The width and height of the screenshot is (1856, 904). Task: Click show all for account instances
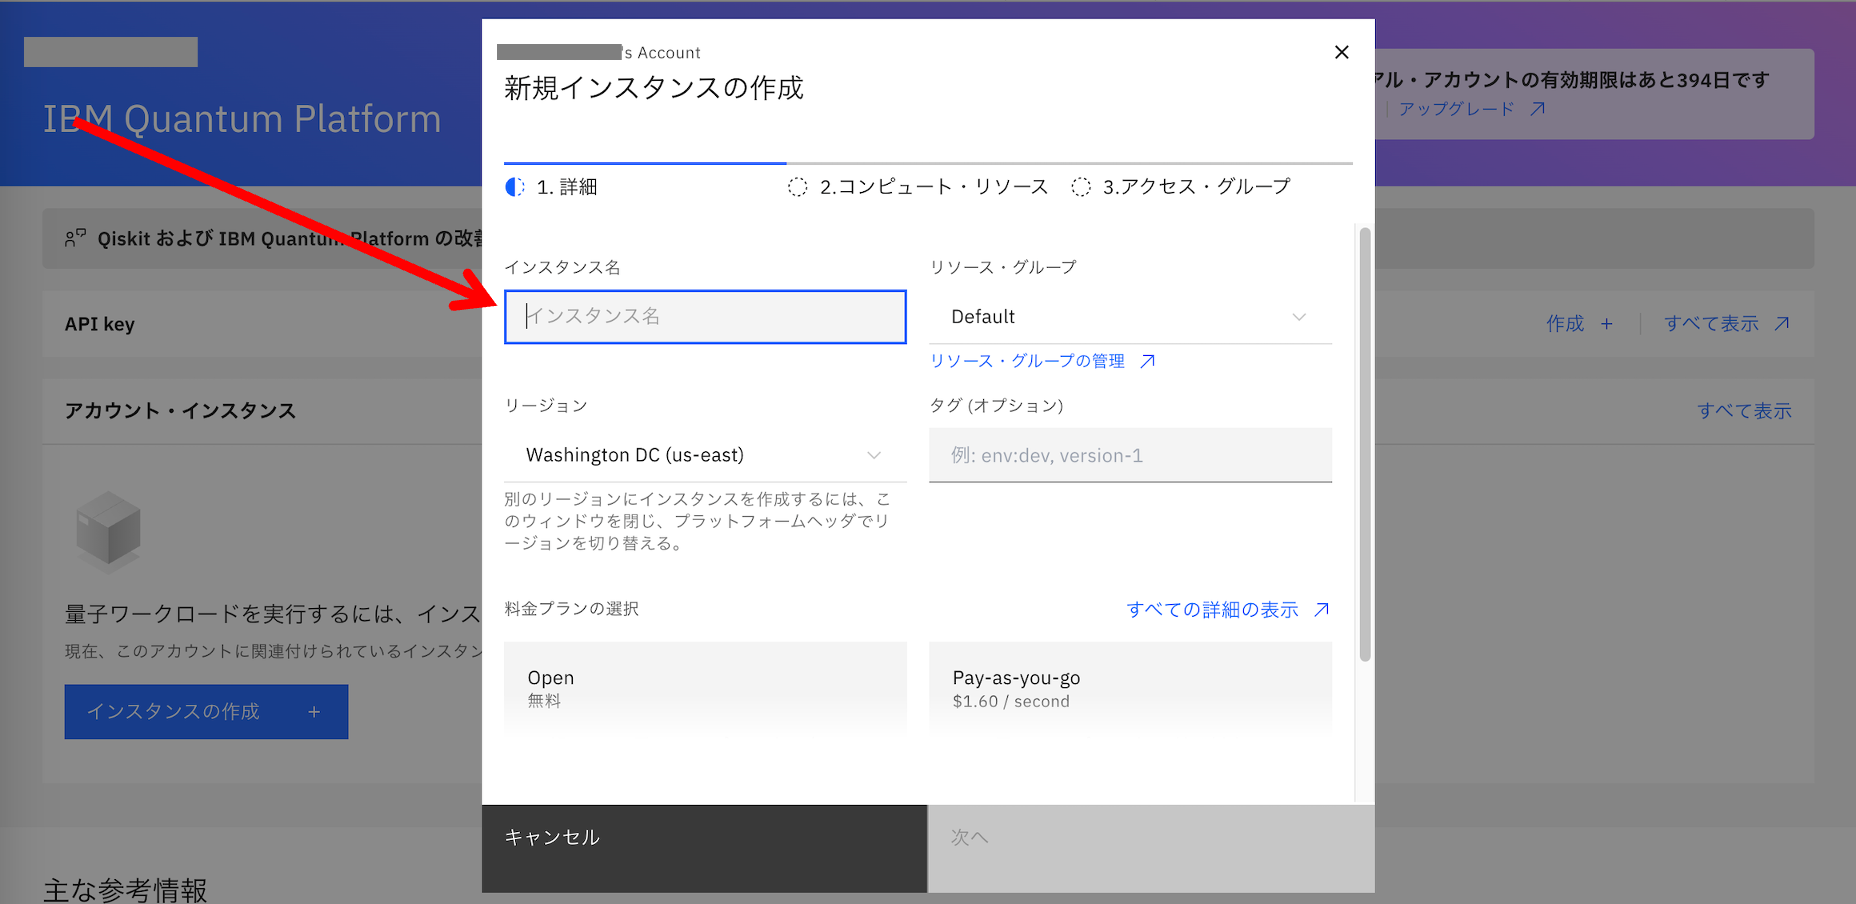[x=1744, y=411]
